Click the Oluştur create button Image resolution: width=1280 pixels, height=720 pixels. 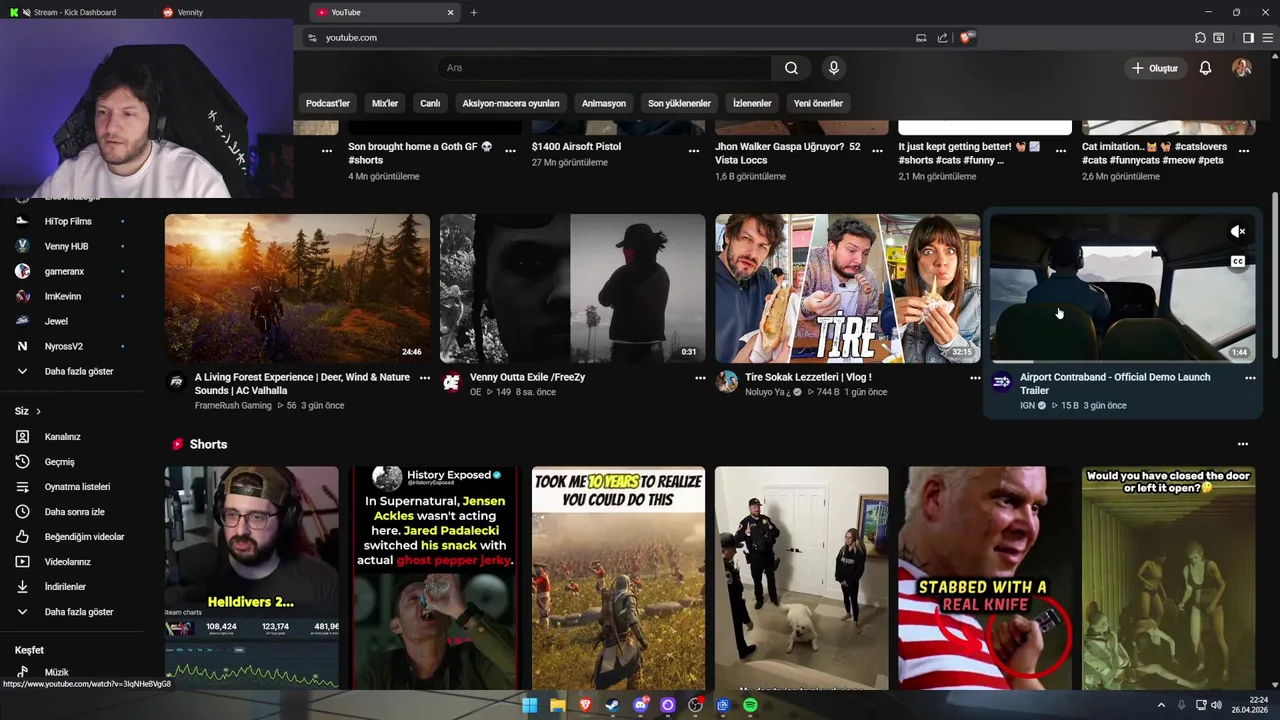[1155, 68]
